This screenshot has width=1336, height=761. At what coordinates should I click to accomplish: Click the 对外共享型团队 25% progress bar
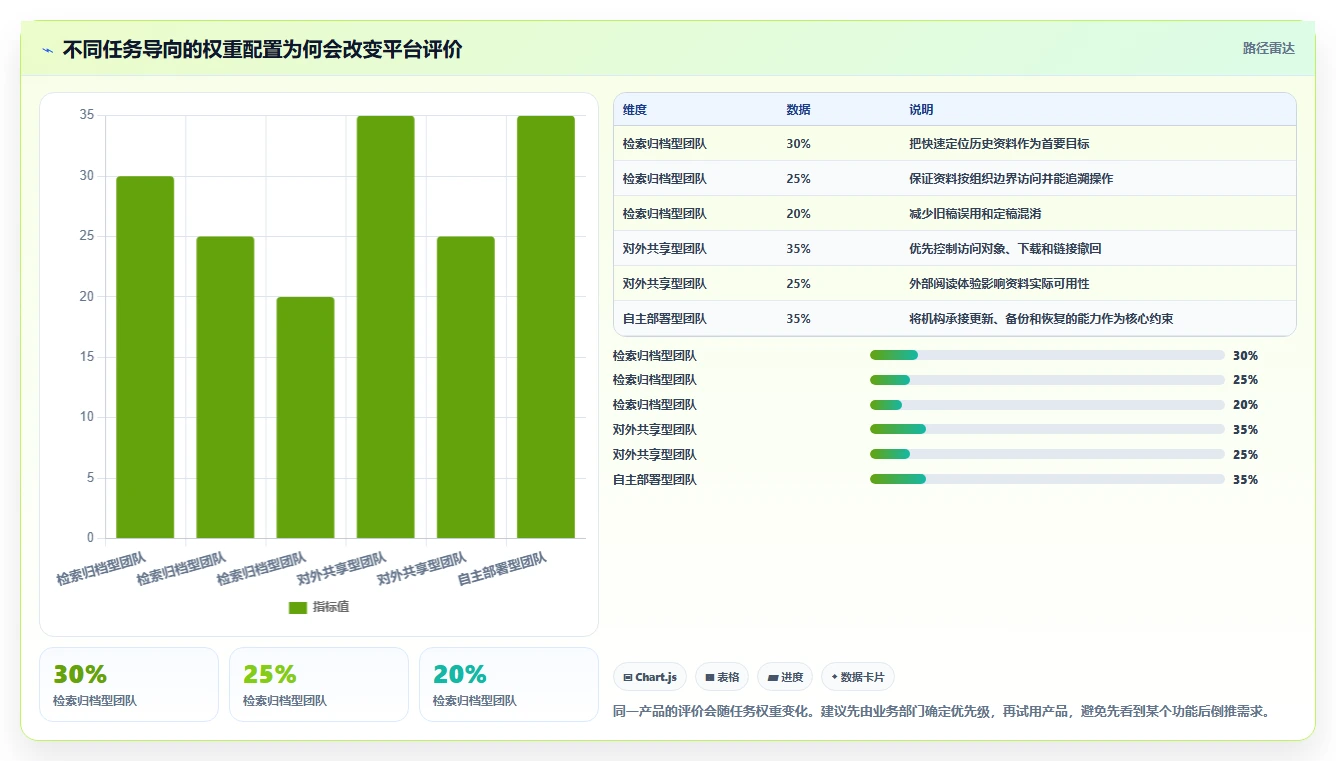[x=1047, y=454]
